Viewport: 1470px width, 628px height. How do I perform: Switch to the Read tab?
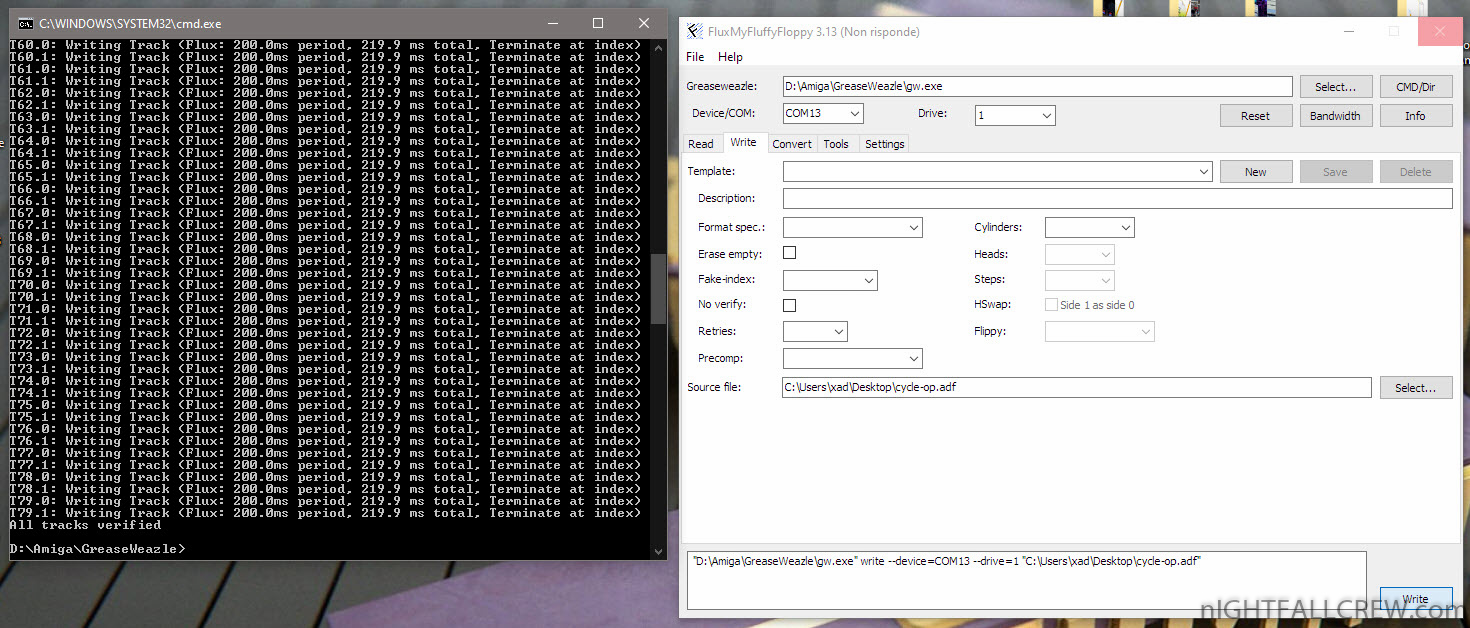[701, 144]
